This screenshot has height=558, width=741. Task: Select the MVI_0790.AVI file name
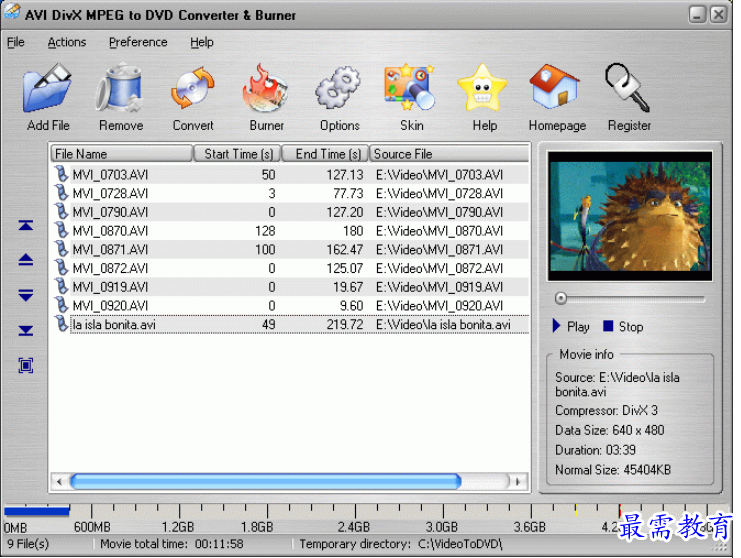pyautogui.click(x=110, y=212)
